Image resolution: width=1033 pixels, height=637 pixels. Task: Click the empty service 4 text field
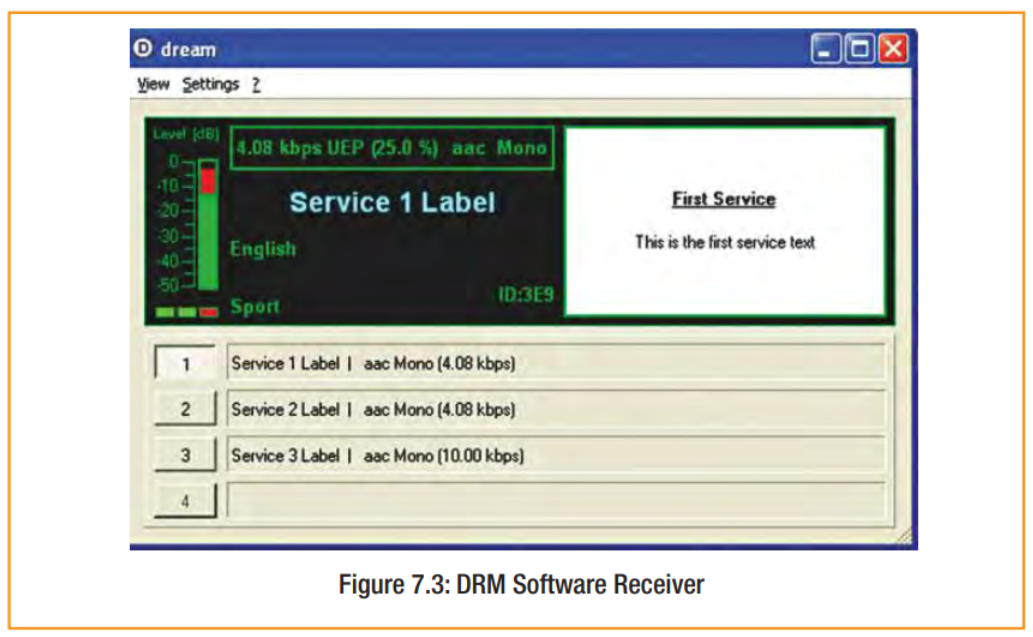coord(555,501)
